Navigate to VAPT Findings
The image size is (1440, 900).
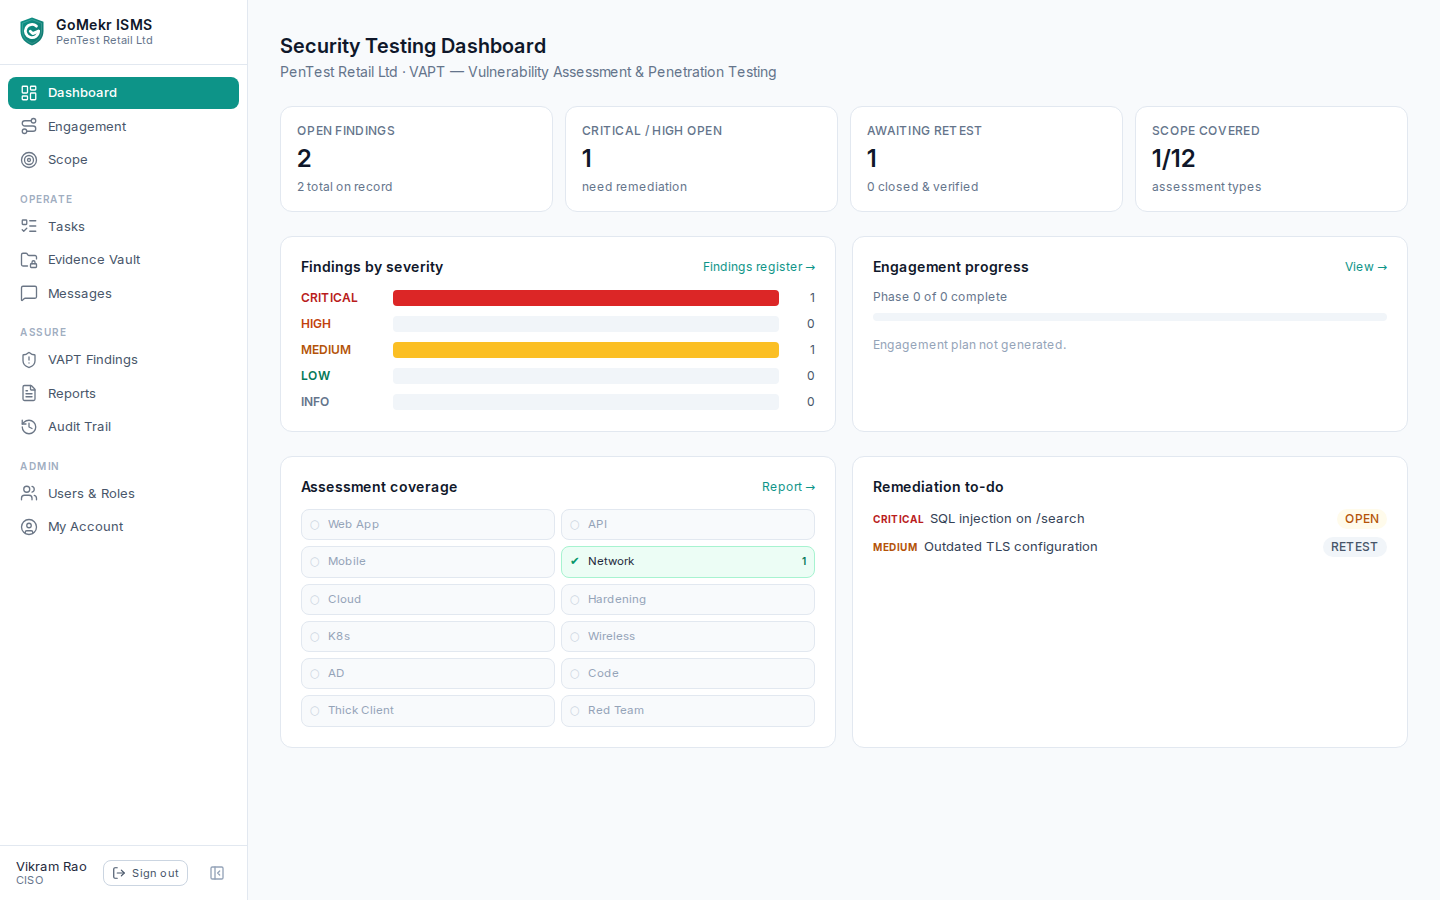tap(123, 360)
